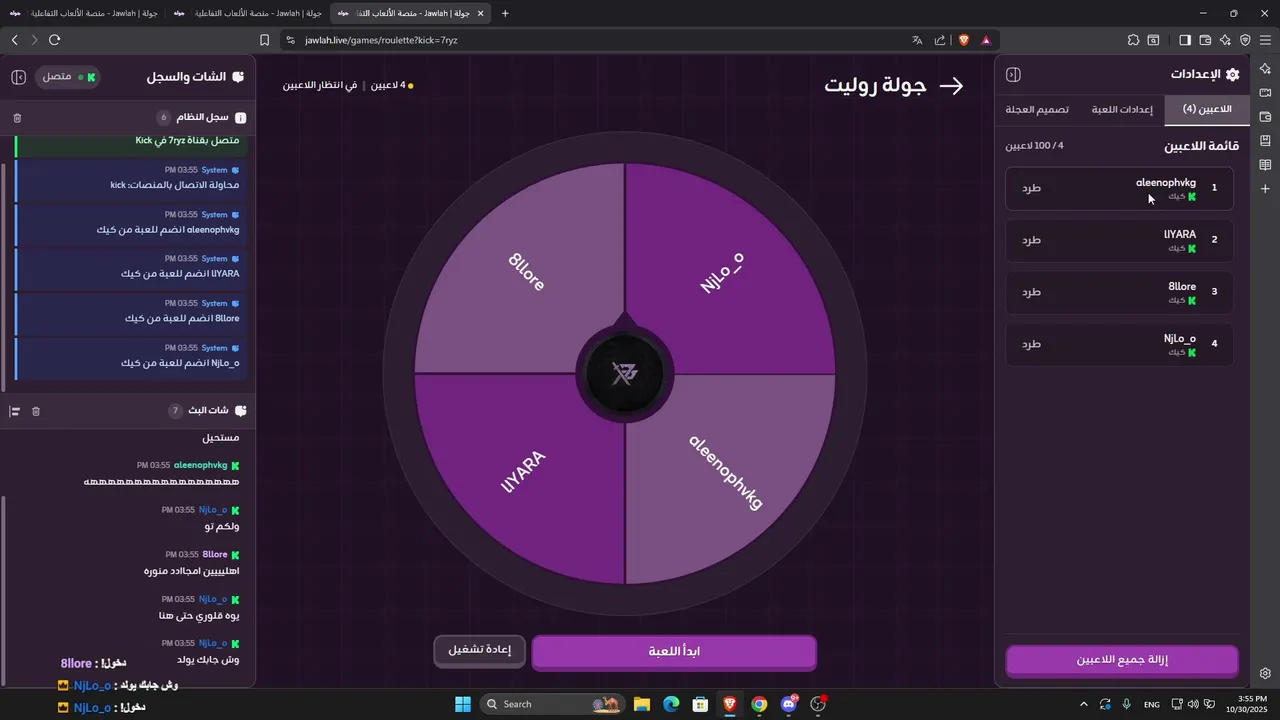Screen dimensions: 1280x720
Task: Open Brave VPN shield icon
Action: [1245, 40]
